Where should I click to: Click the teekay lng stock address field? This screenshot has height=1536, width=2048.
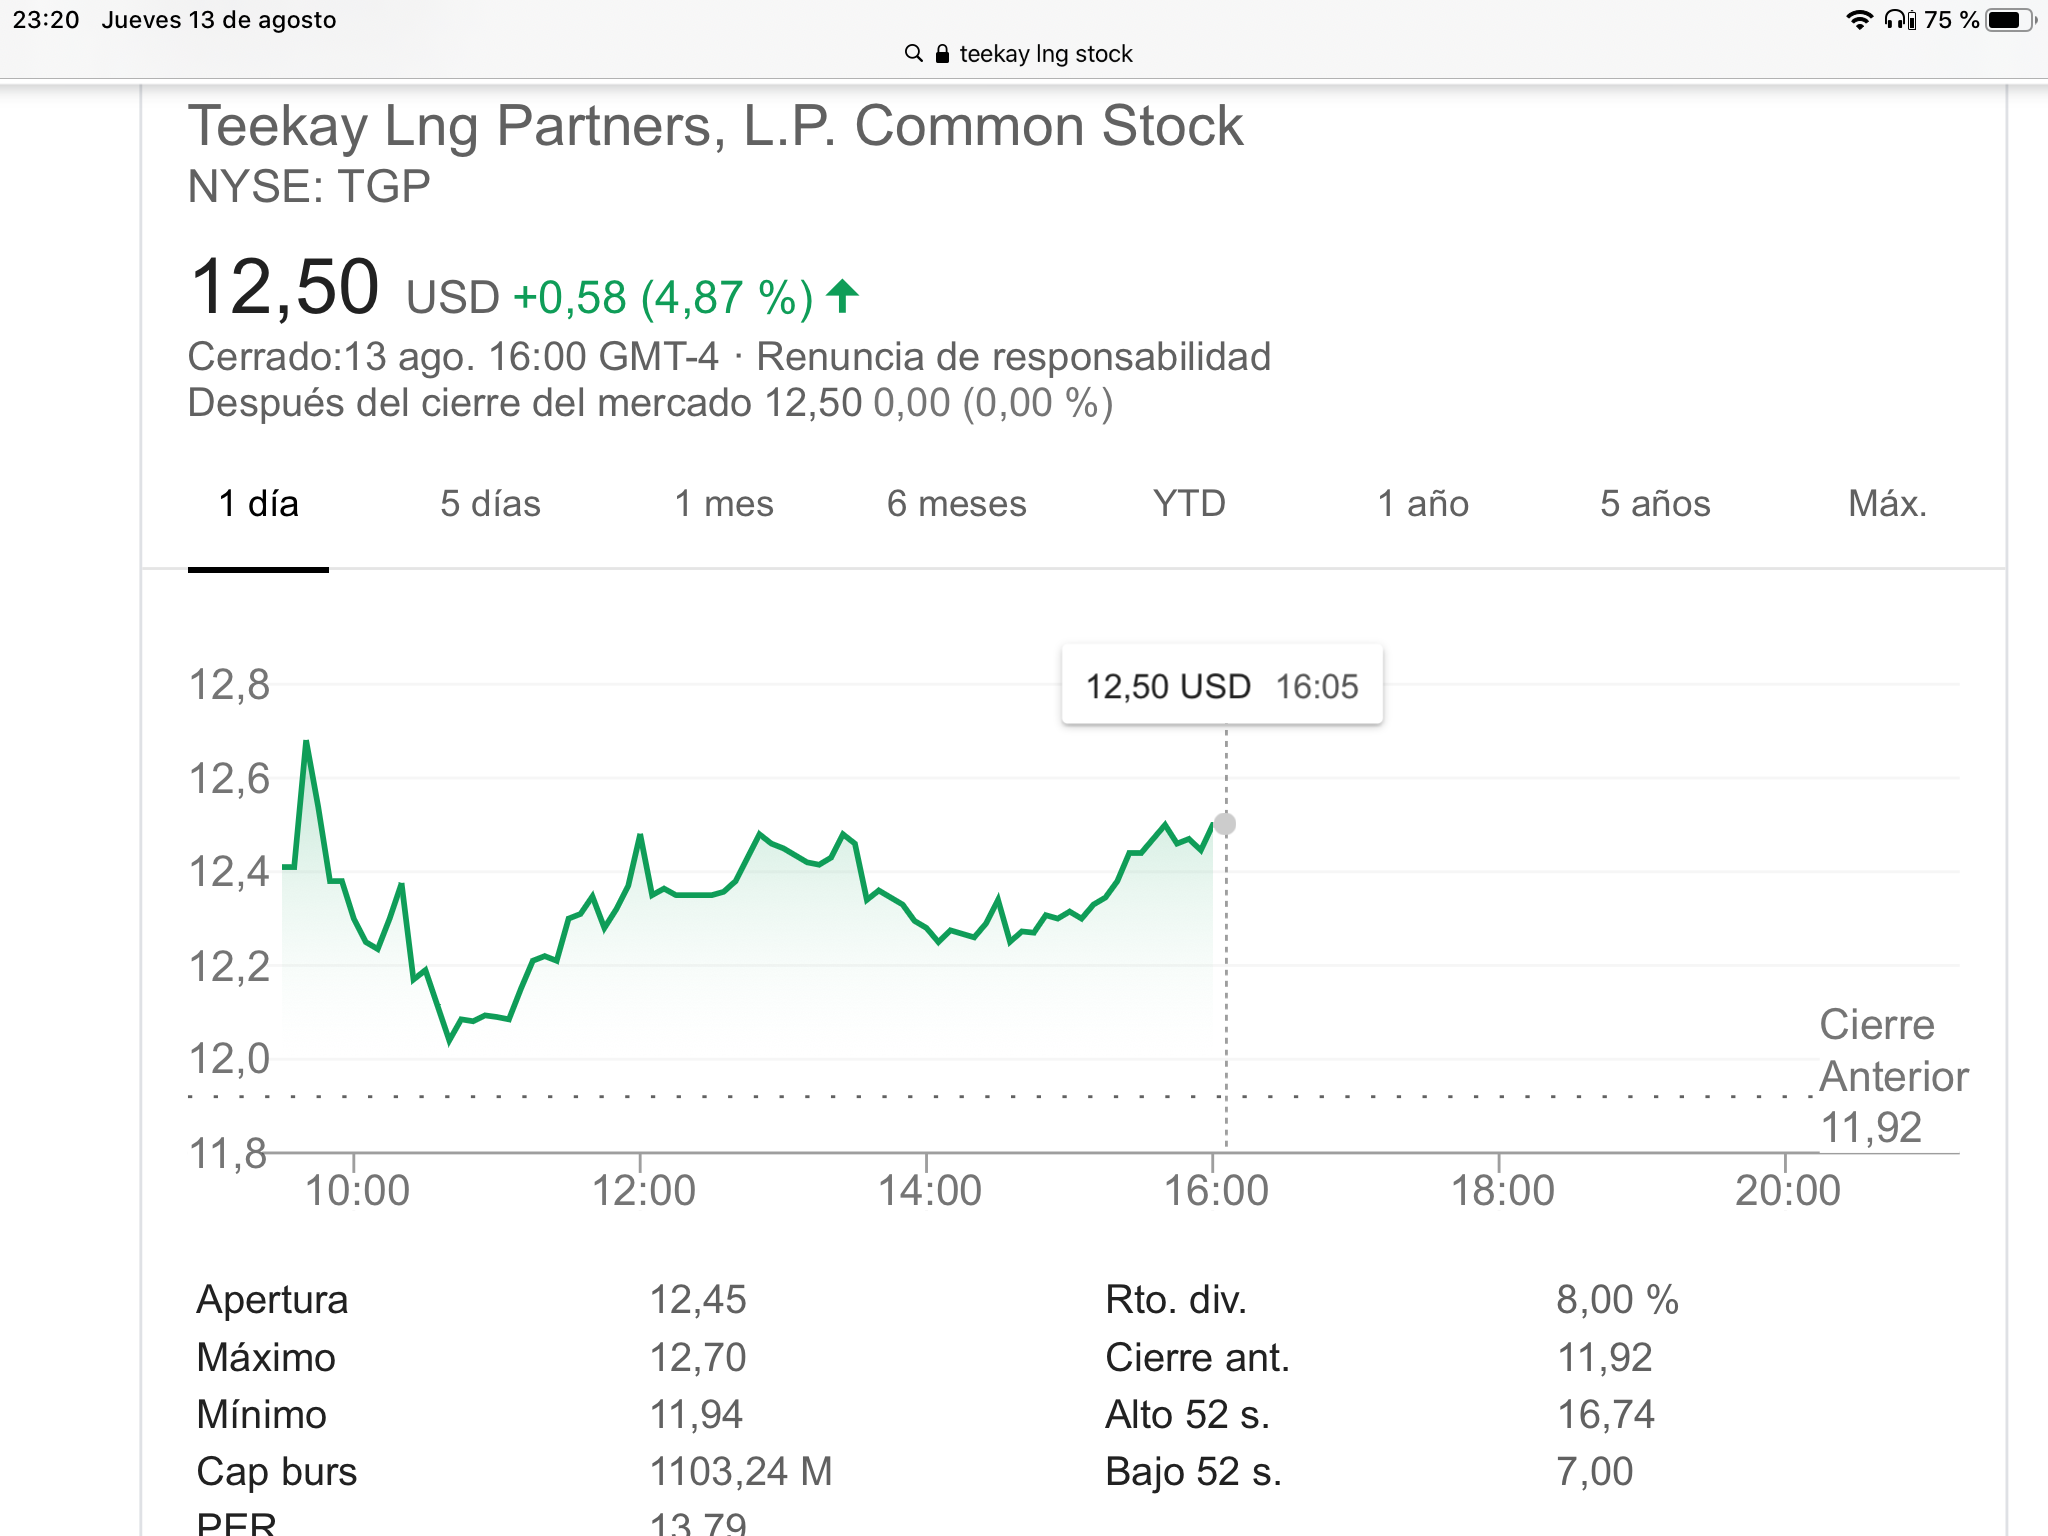[1045, 54]
